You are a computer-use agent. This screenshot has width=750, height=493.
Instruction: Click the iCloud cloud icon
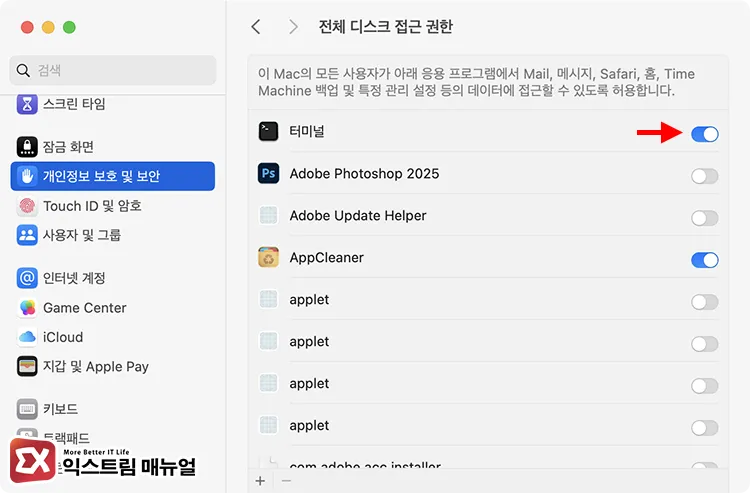27,337
